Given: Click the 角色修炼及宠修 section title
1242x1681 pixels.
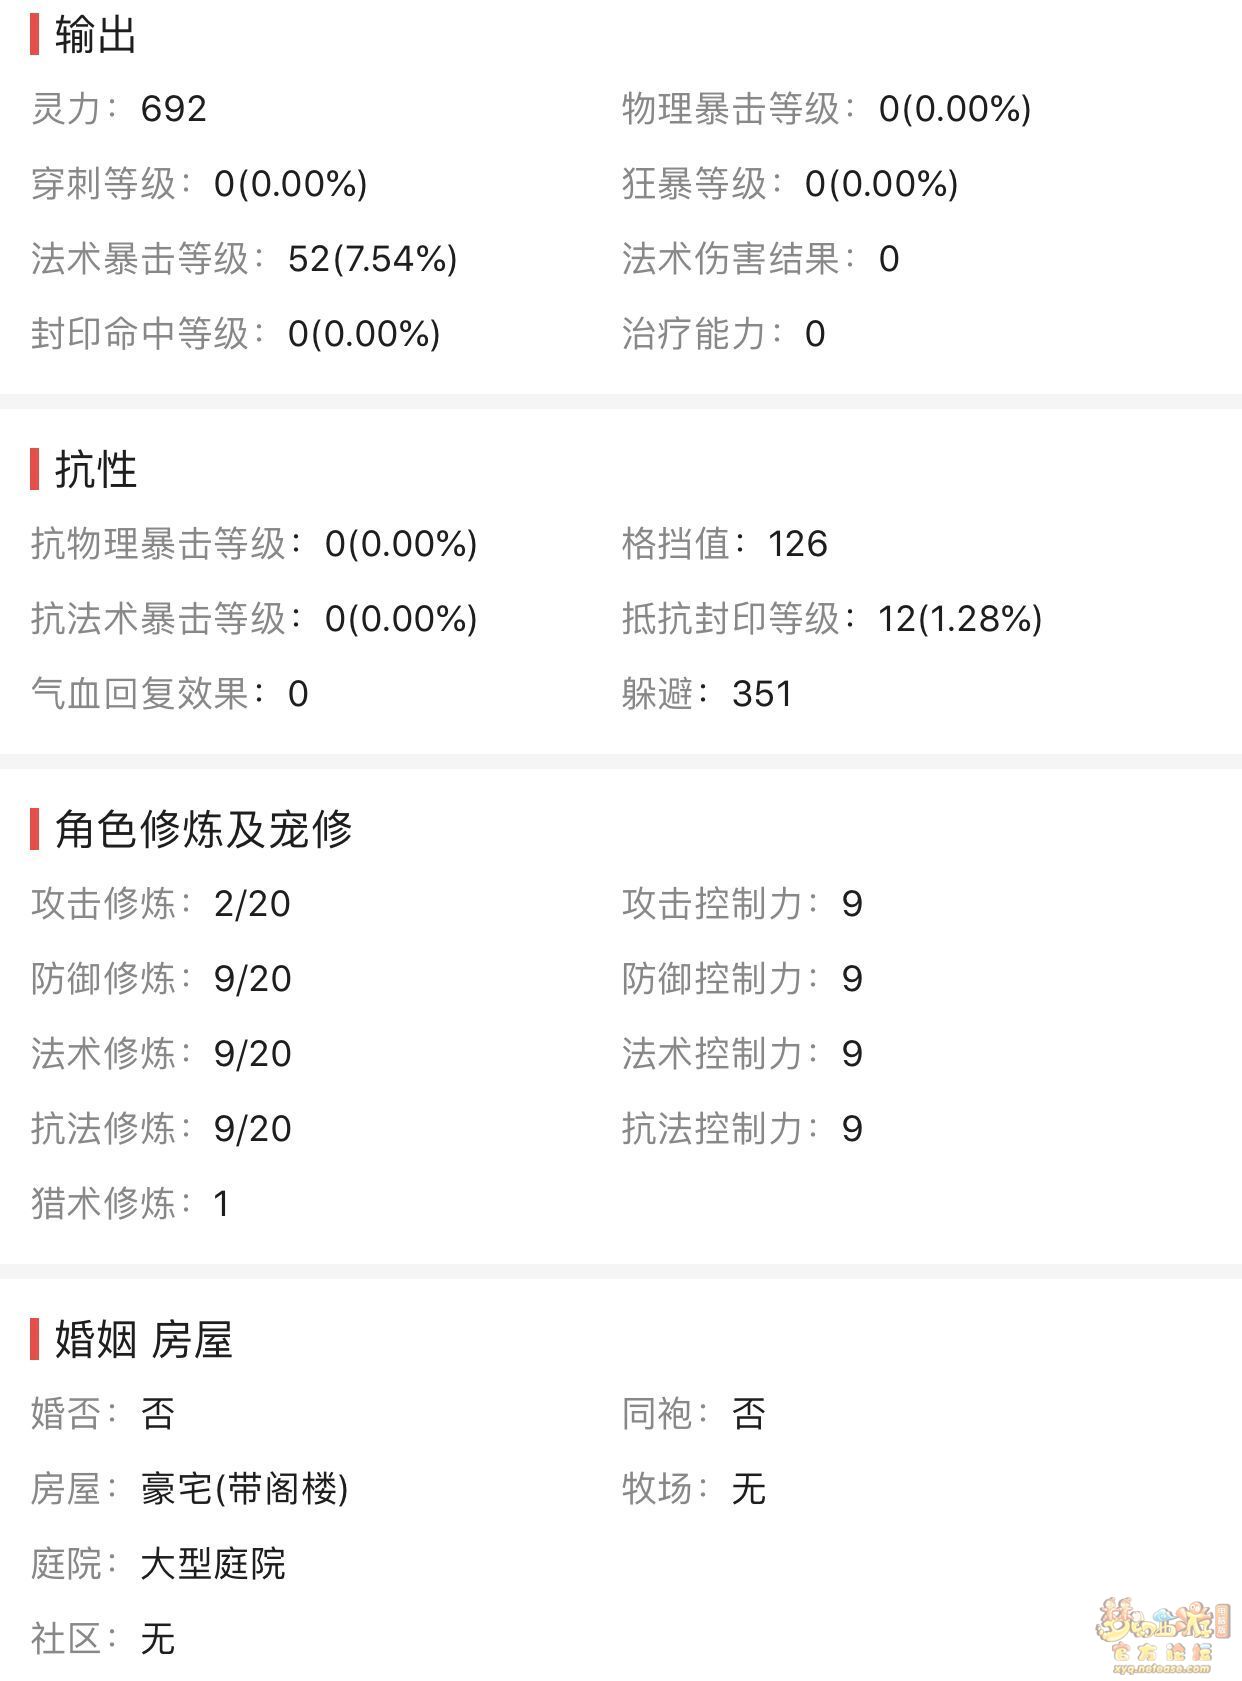Looking at the screenshot, I should pyautogui.click(x=203, y=829).
